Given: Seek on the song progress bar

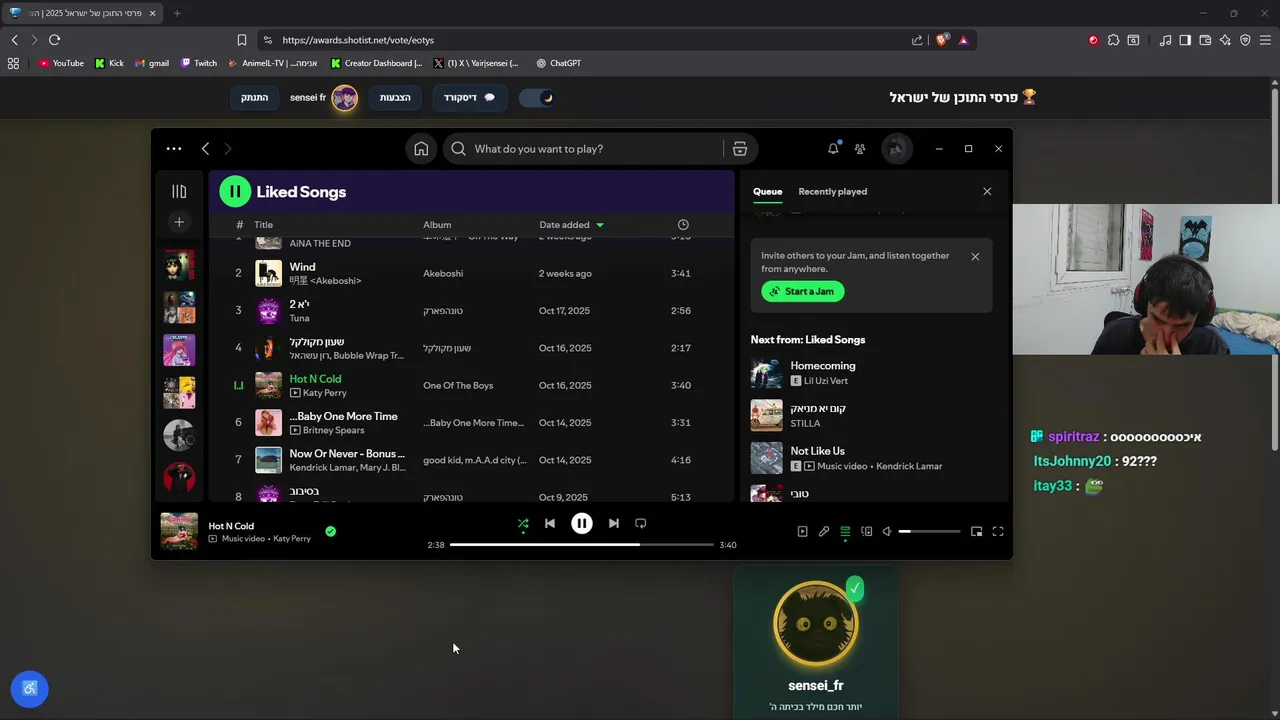Looking at the screenshot, I should [581, 545].
